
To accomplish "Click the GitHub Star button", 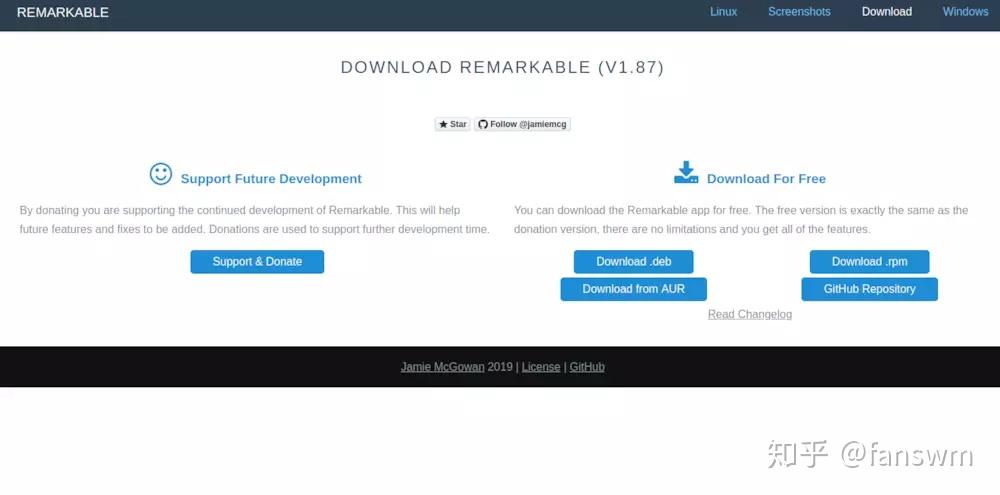I will [x=453, y=124].
